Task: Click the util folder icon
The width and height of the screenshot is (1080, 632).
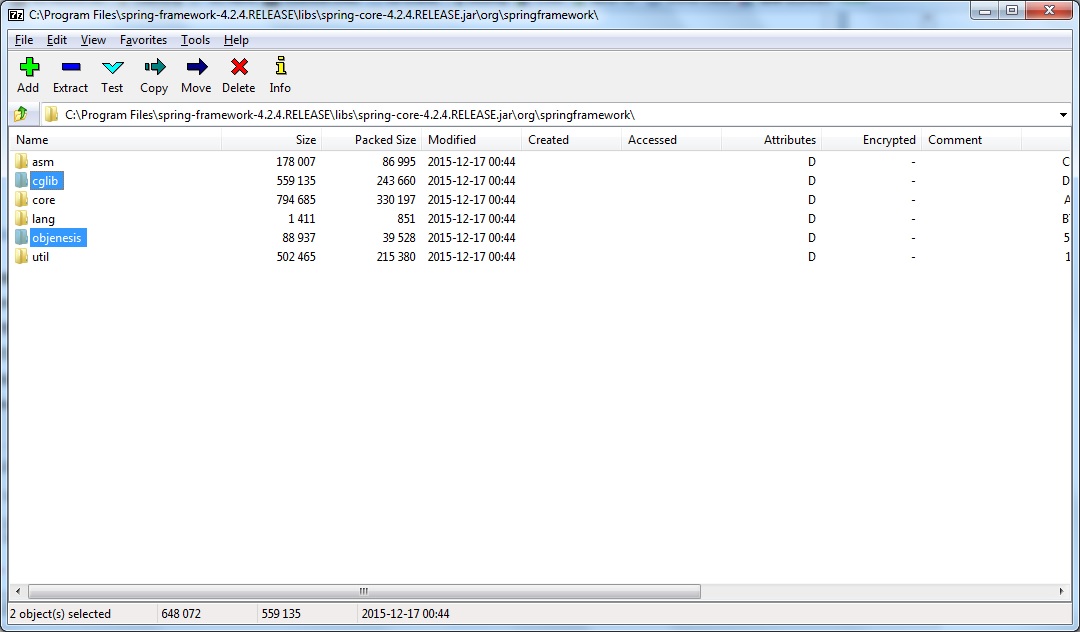Action: pyautogui.click(x=21, y=257)
